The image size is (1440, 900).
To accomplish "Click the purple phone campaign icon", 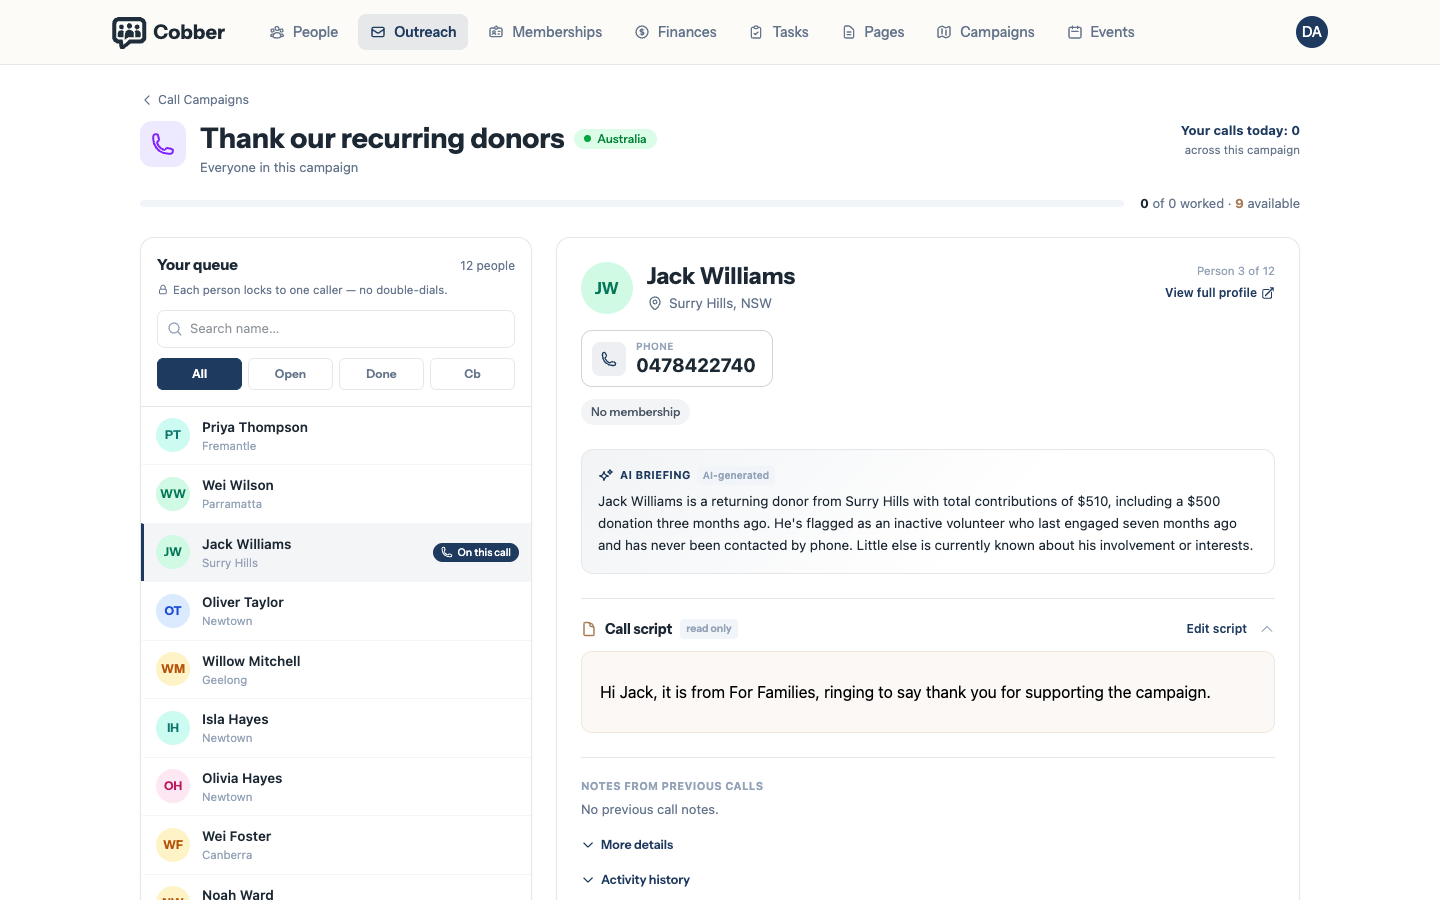I will (x=163, y=144).
